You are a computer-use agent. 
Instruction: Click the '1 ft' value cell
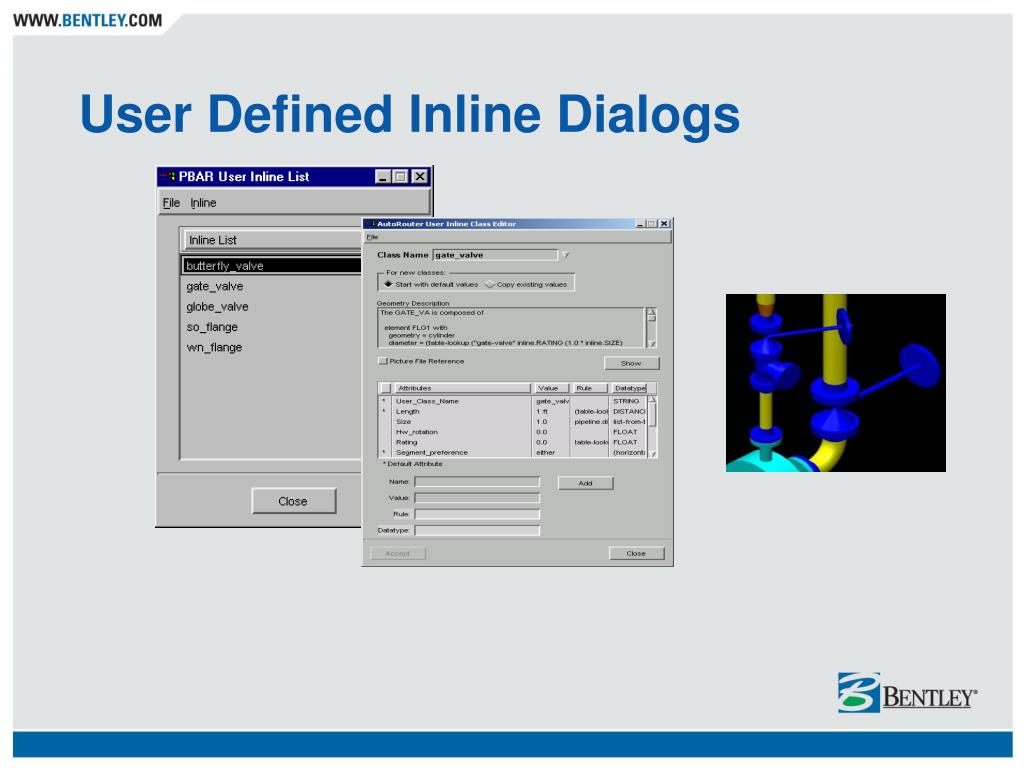coord(551,411)
